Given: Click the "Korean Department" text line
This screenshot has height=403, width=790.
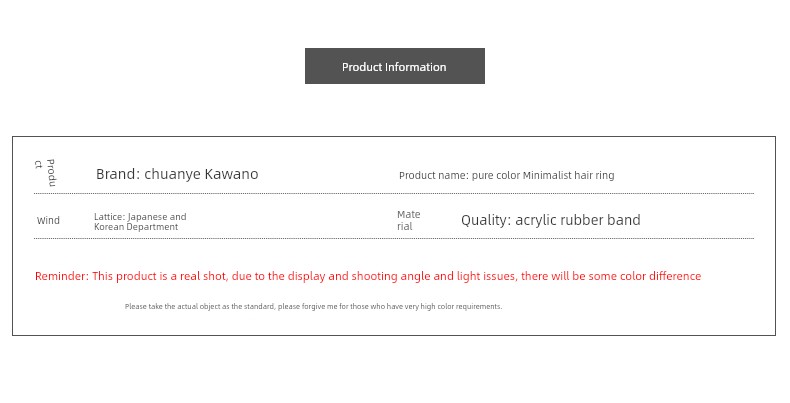Looking at the screenshot, I should [x=136, y=227].
